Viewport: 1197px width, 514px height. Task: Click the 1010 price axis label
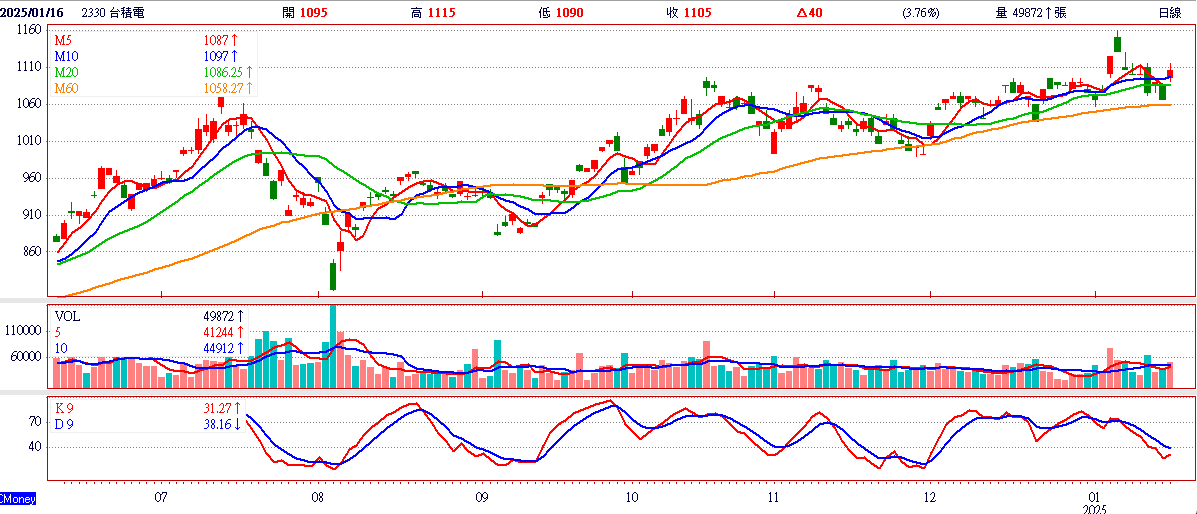tap(27, 141)
